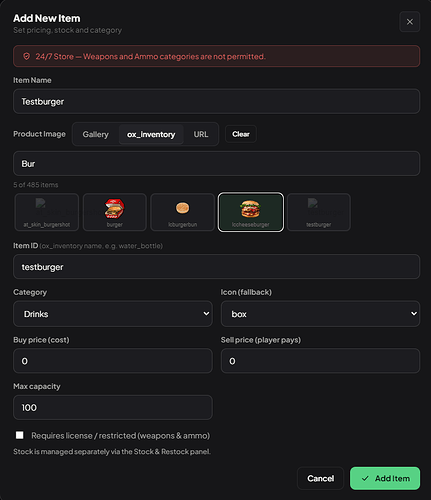The width and height of the screenshot is (431, 500).
Task: Click the shield warning icon in banner
Action: (27, 56)
